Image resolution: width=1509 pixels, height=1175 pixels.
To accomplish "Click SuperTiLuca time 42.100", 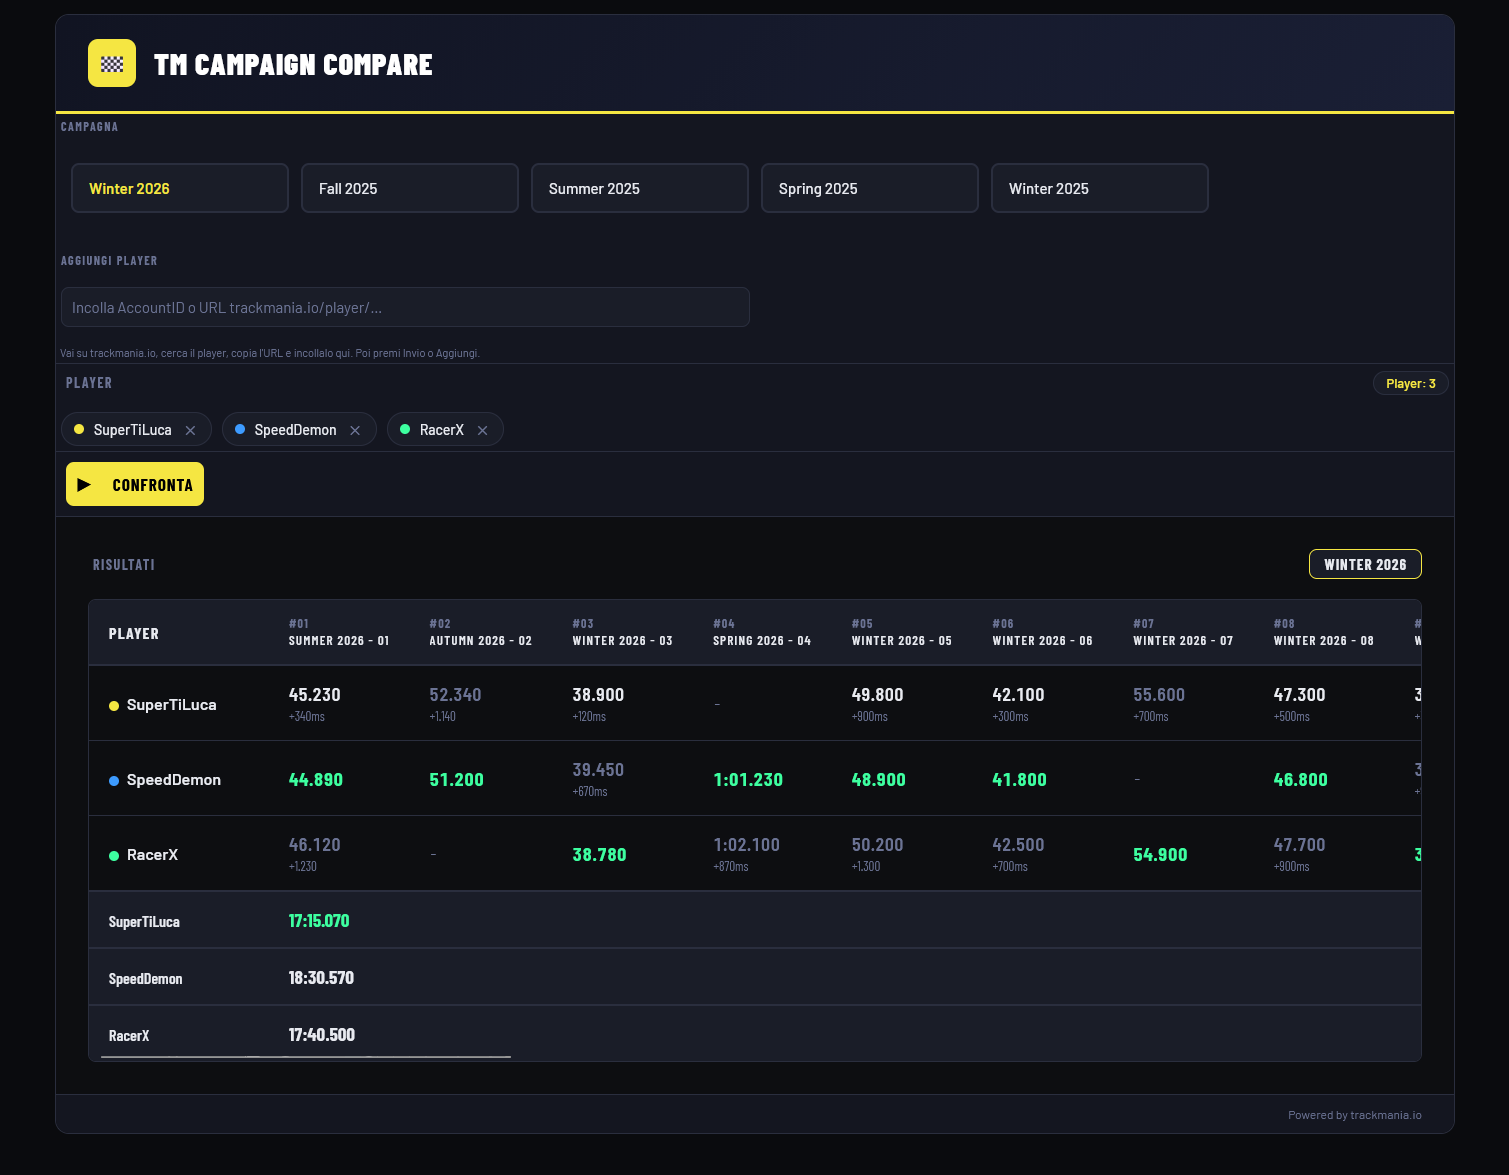I will click(x=1018, y=694).
